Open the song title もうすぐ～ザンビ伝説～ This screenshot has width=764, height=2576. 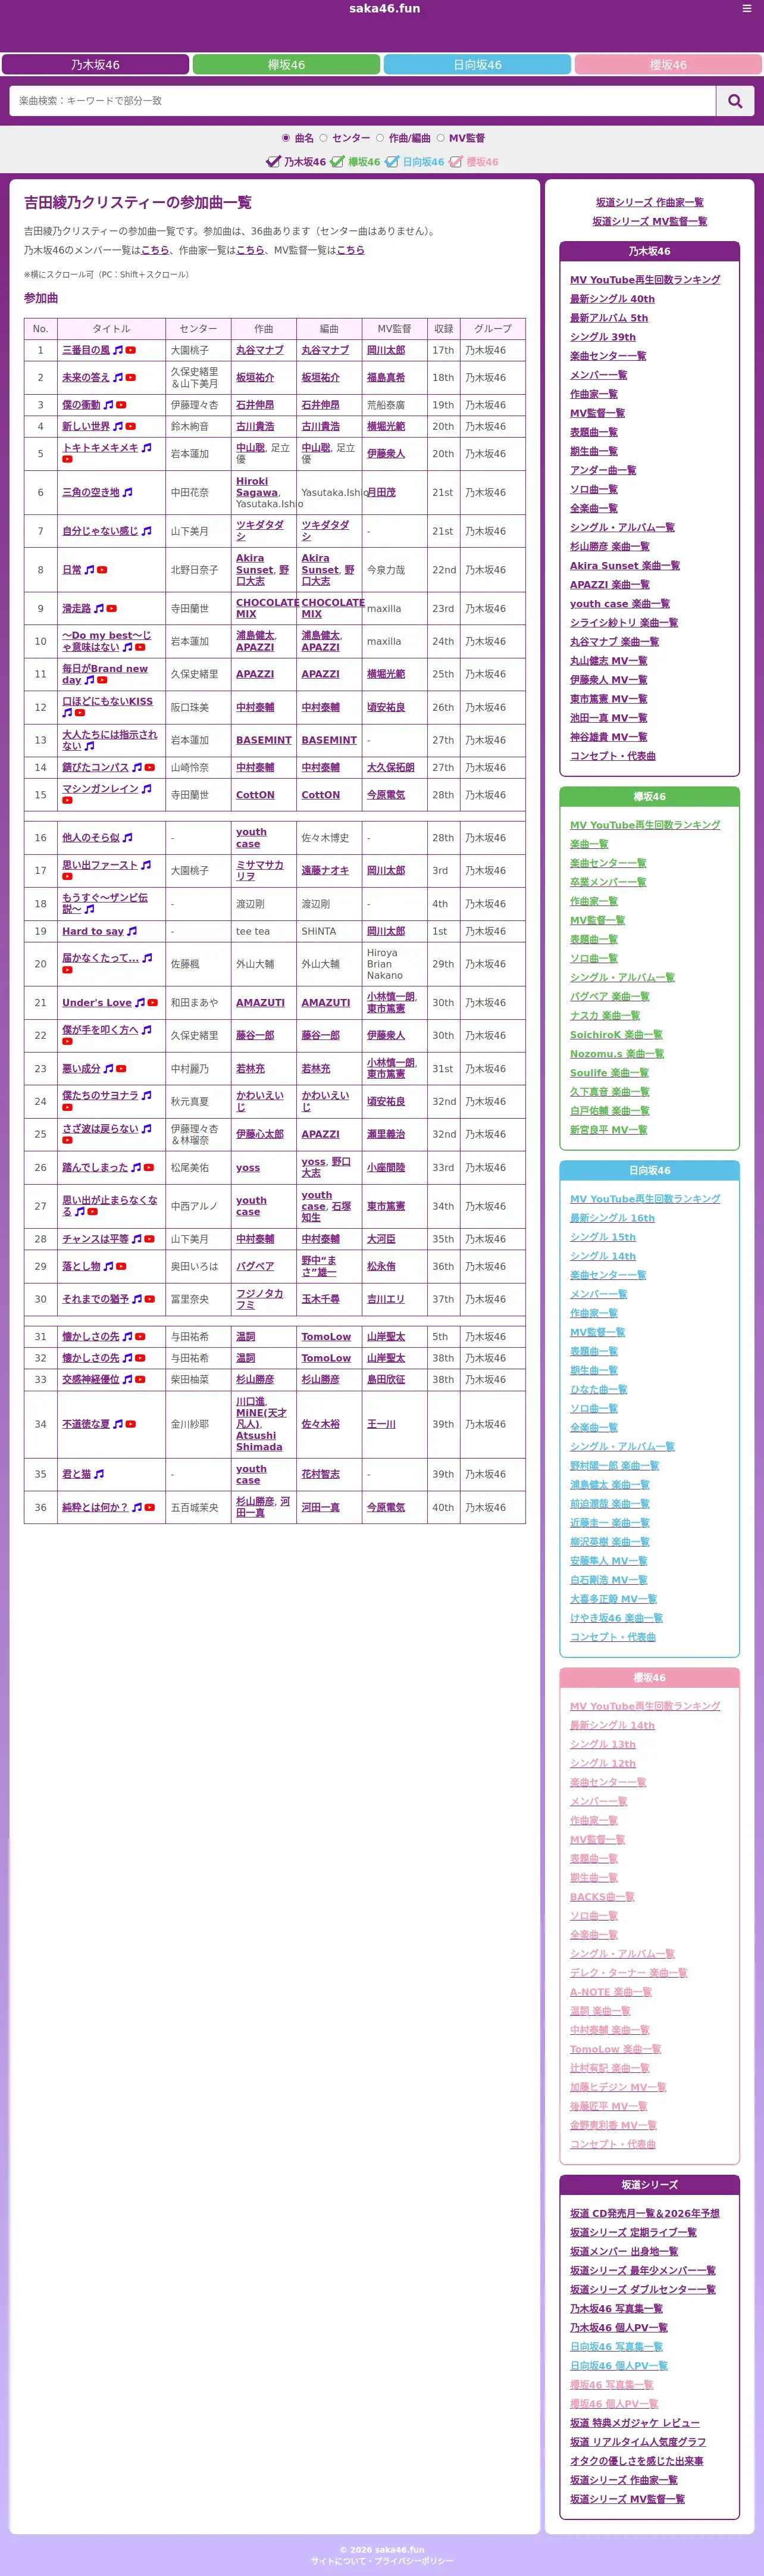coord(105,904)
